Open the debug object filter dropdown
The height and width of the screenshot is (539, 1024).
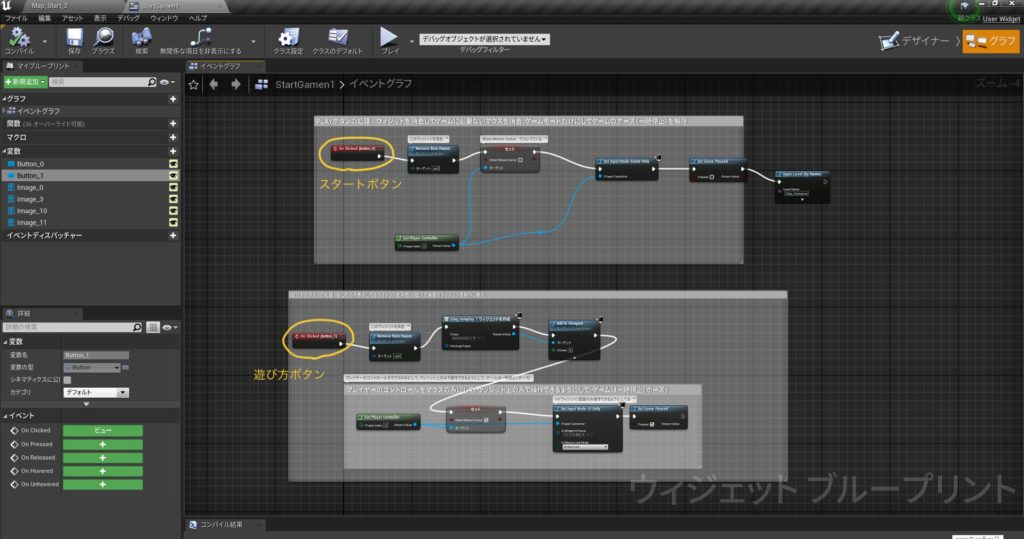tap(484, 39)
